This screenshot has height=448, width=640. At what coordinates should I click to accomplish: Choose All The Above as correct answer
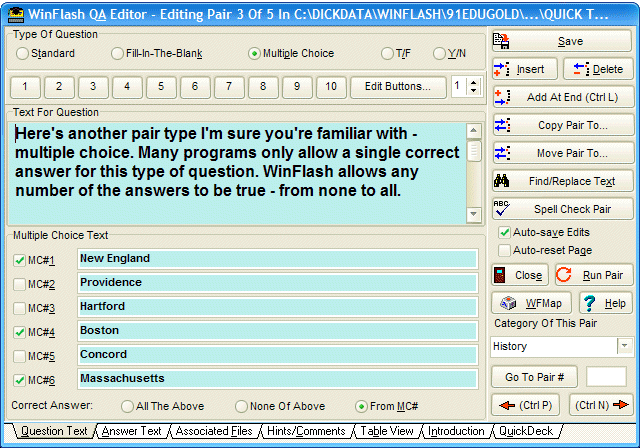coord(127,406)
